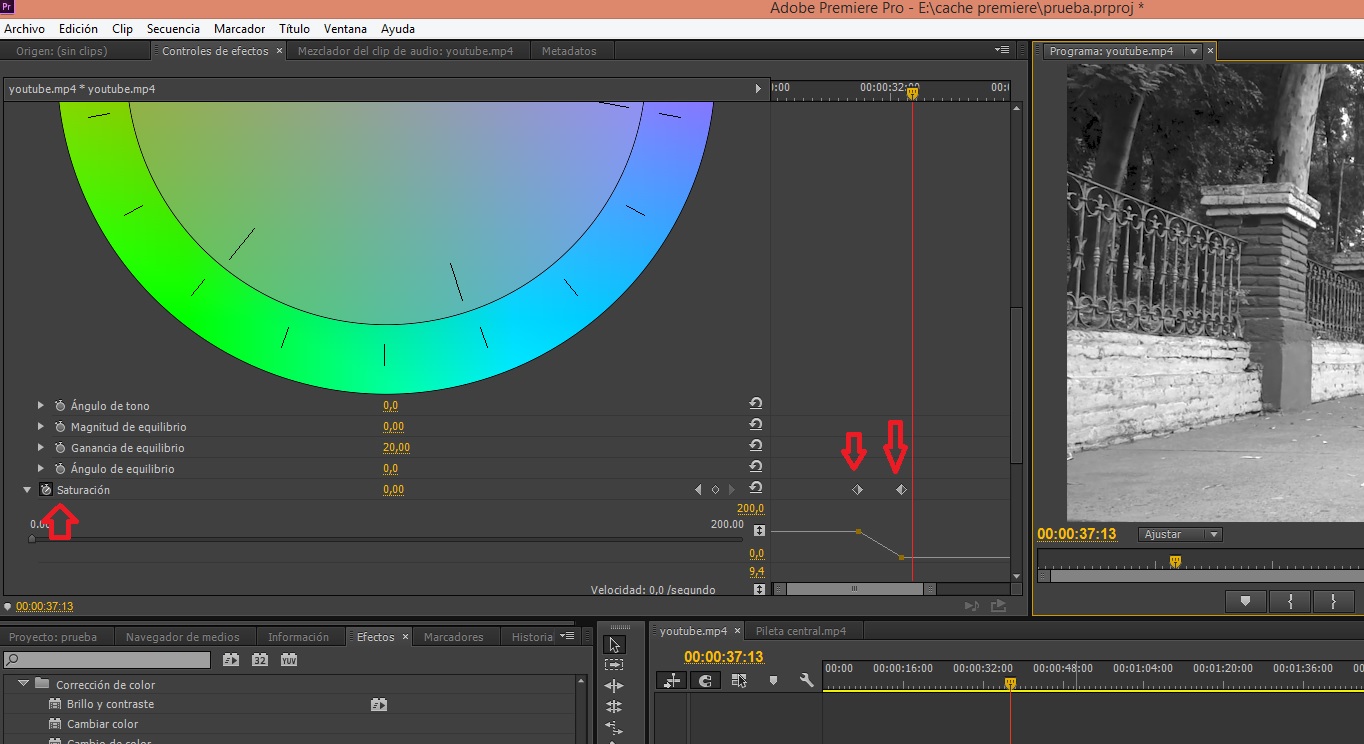
Task: Open the Archivo menu
Action: pos(24,29)
